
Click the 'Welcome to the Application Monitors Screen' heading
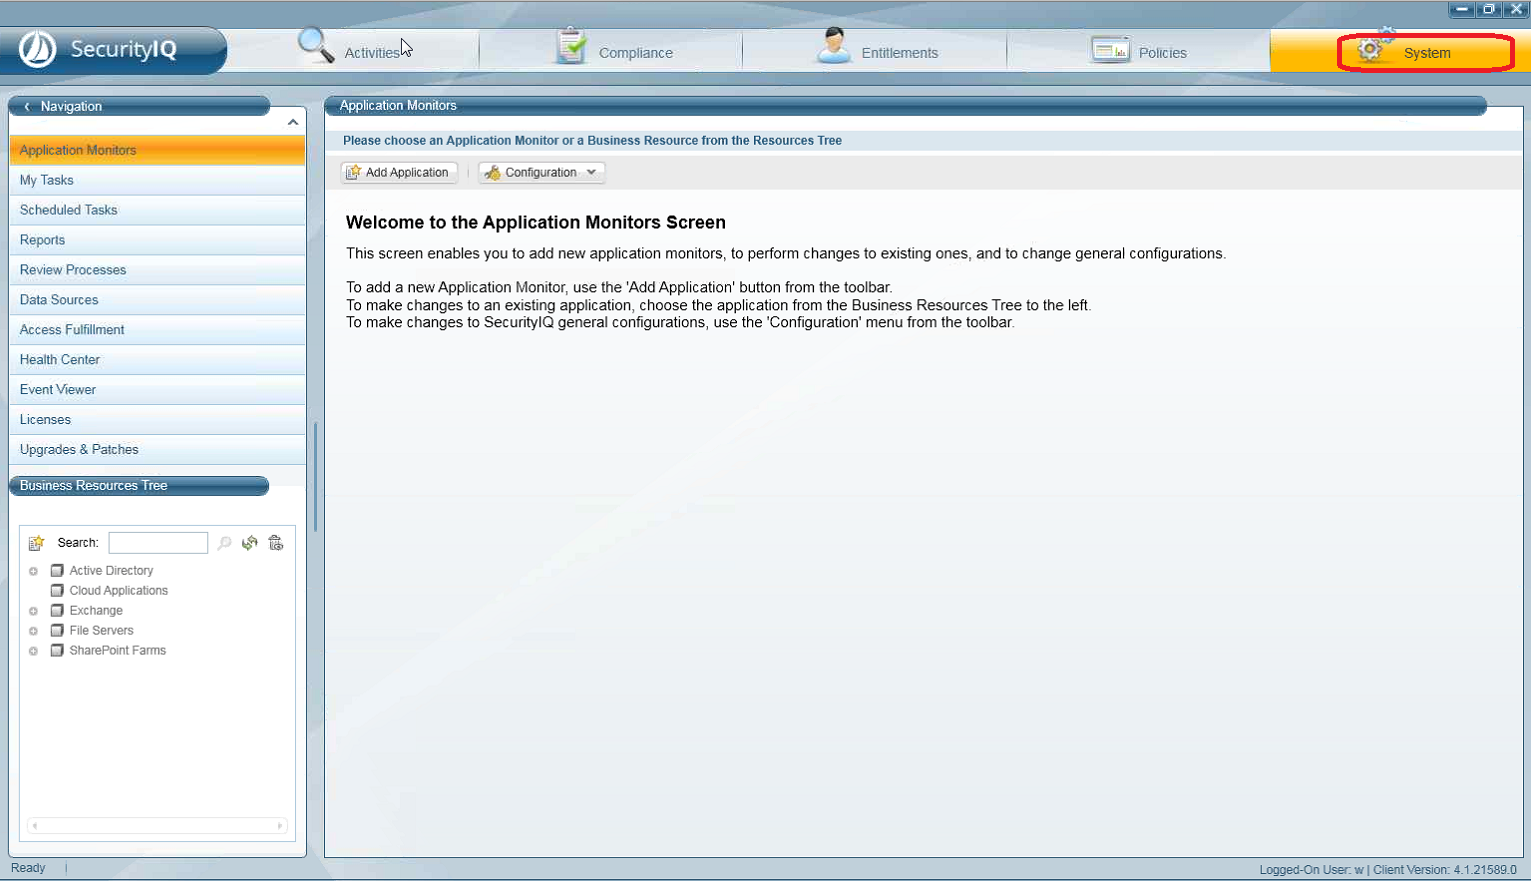point(536,223)
